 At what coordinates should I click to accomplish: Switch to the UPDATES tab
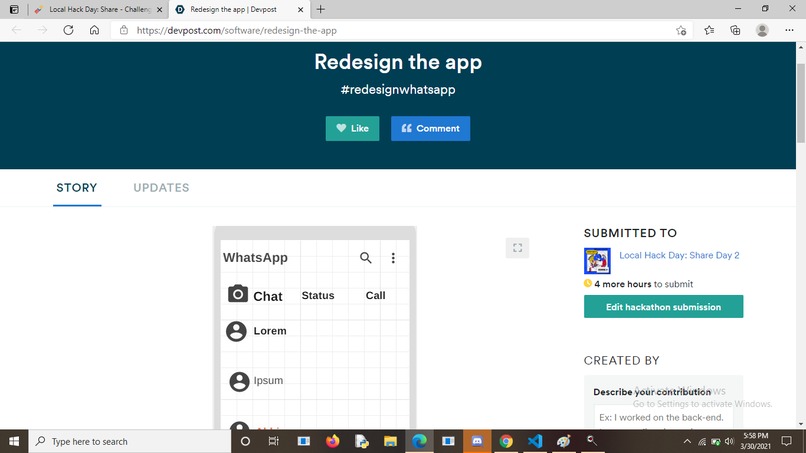click(x=161, y=188)
